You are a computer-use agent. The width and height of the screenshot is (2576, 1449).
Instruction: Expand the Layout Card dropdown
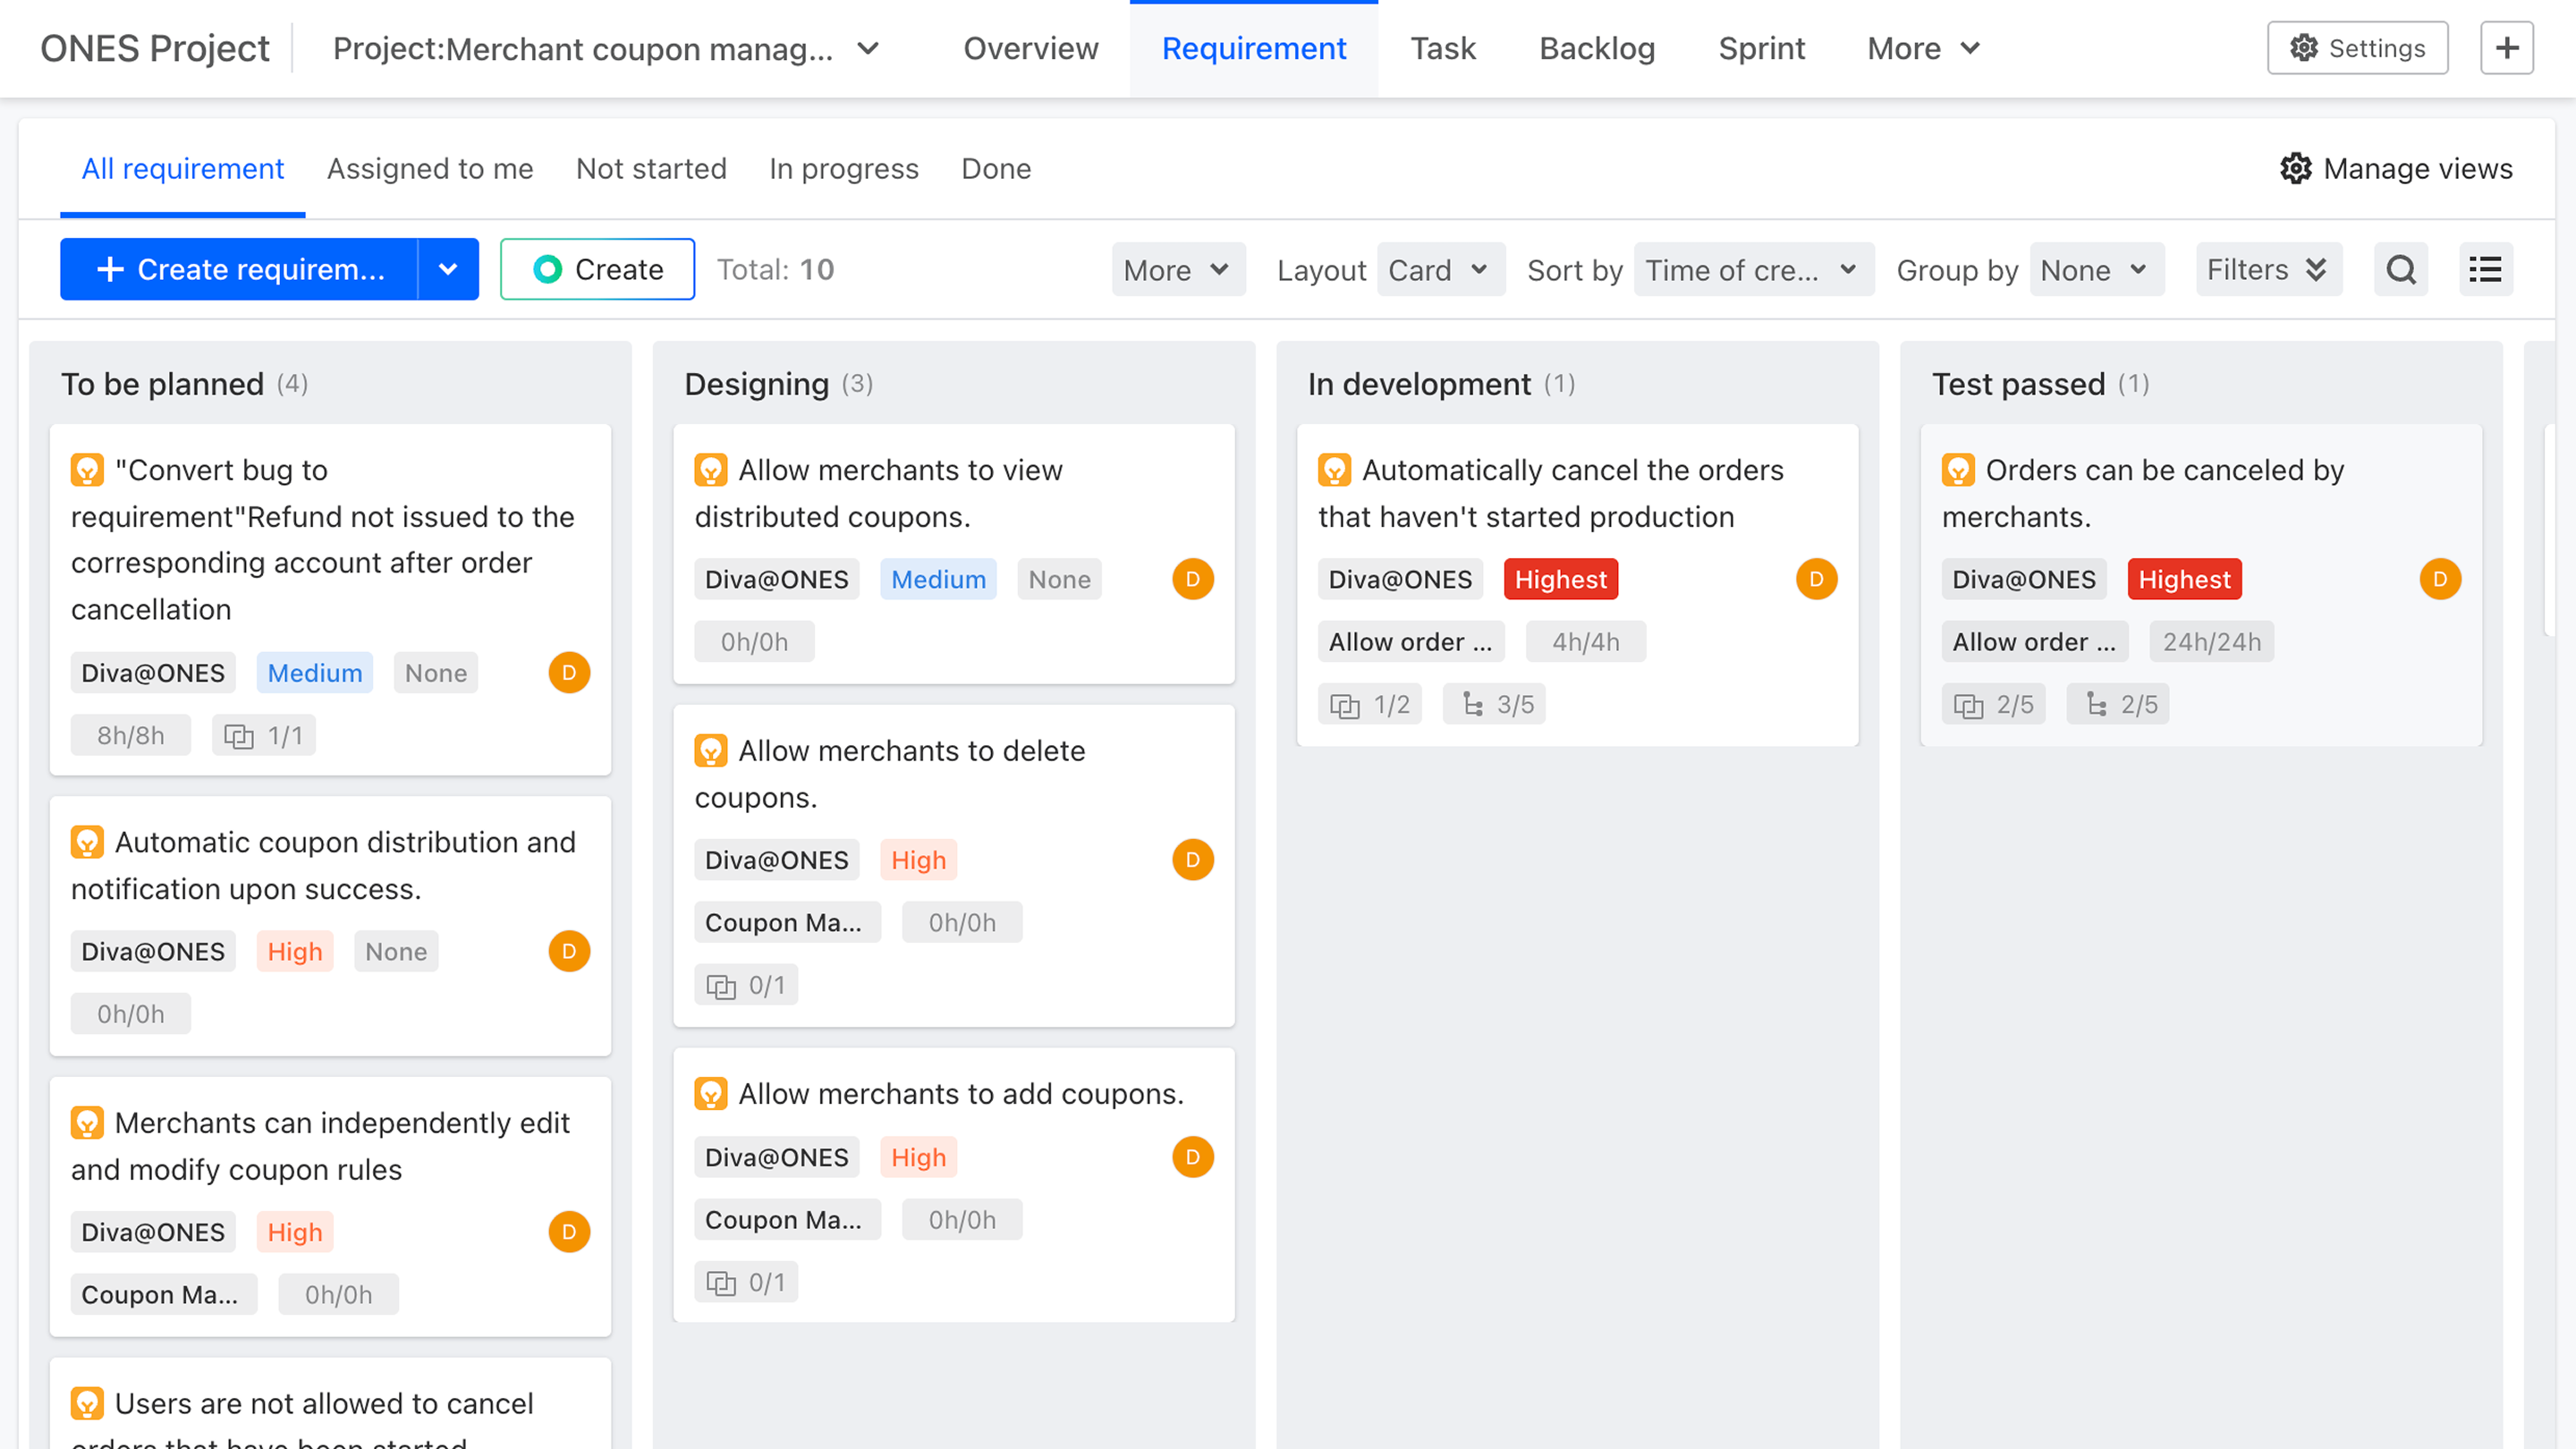[x=1441, y=269]
